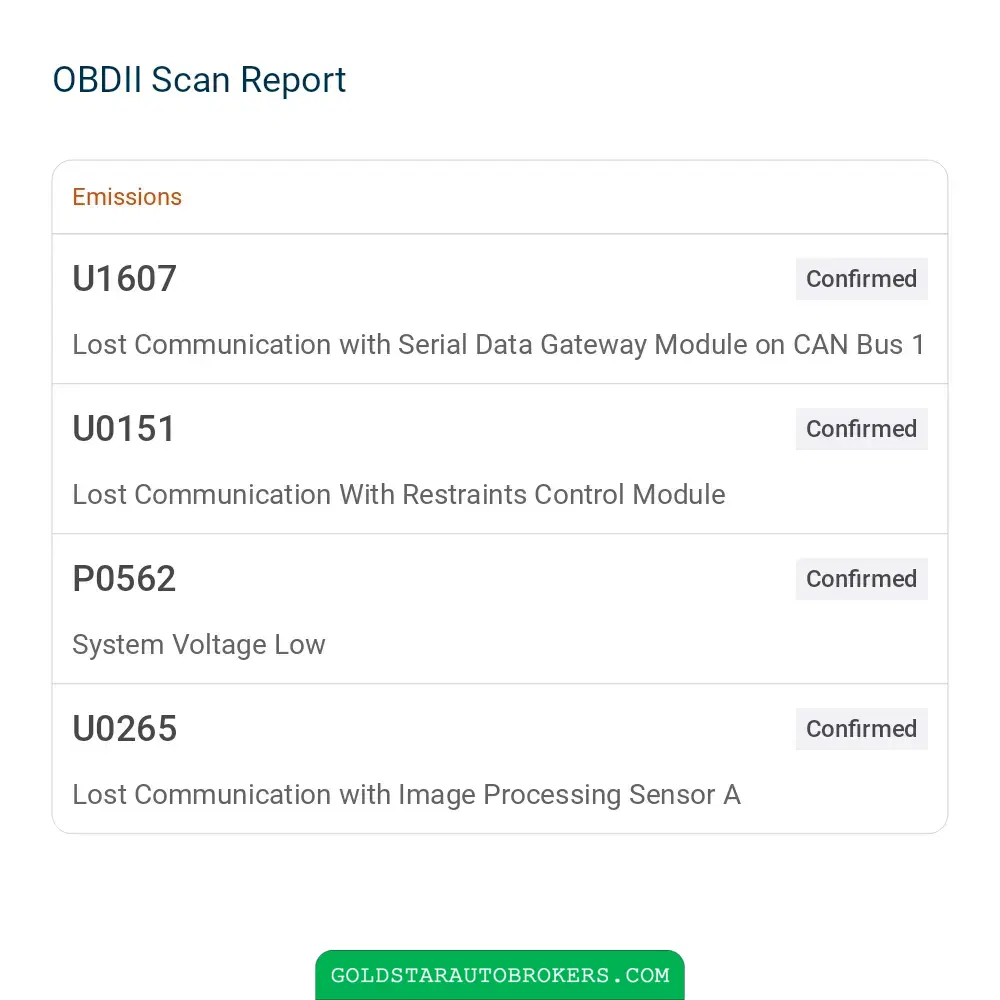Viewport: 1000px width, 1000px height.
Task: Open trouble code U0265
Action: coord(124,728)
